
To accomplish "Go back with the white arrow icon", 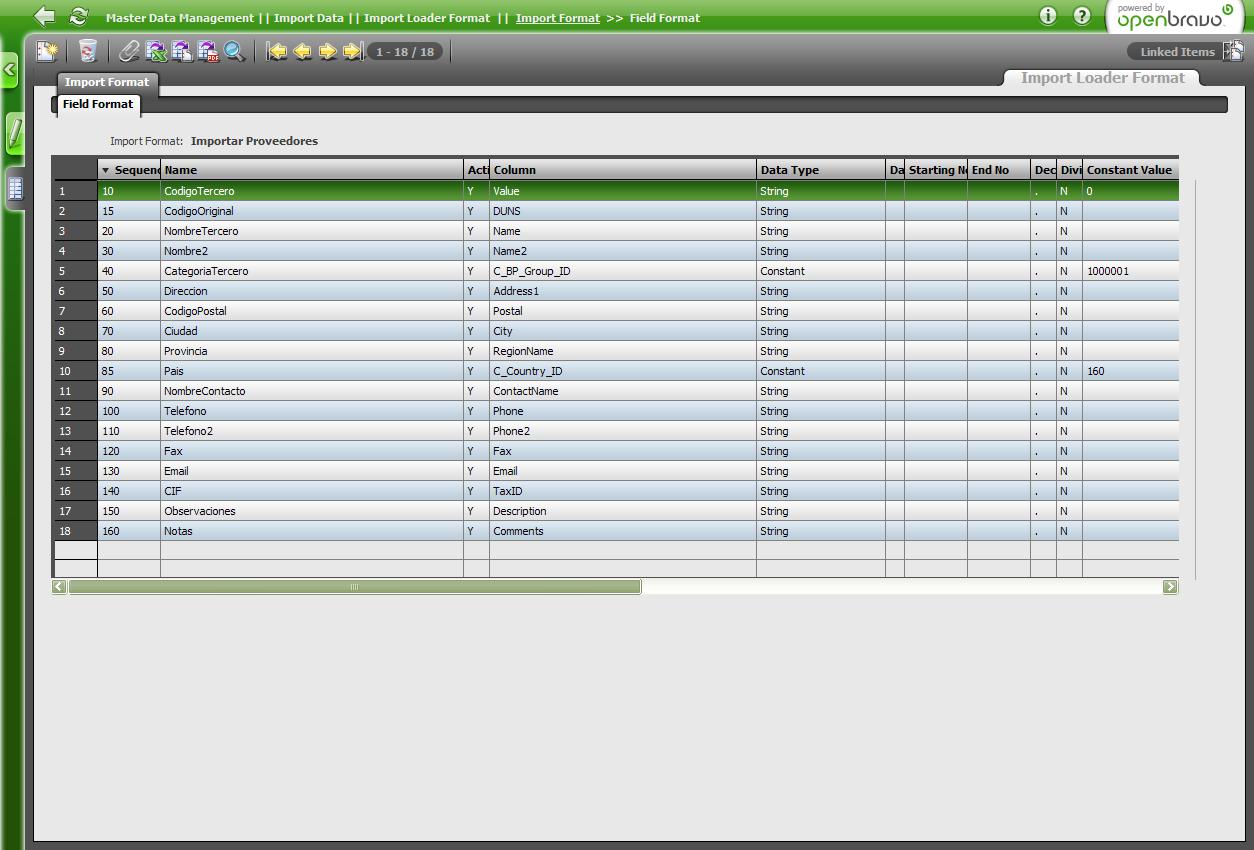I will pyautogui.click(x=44, y=17).
